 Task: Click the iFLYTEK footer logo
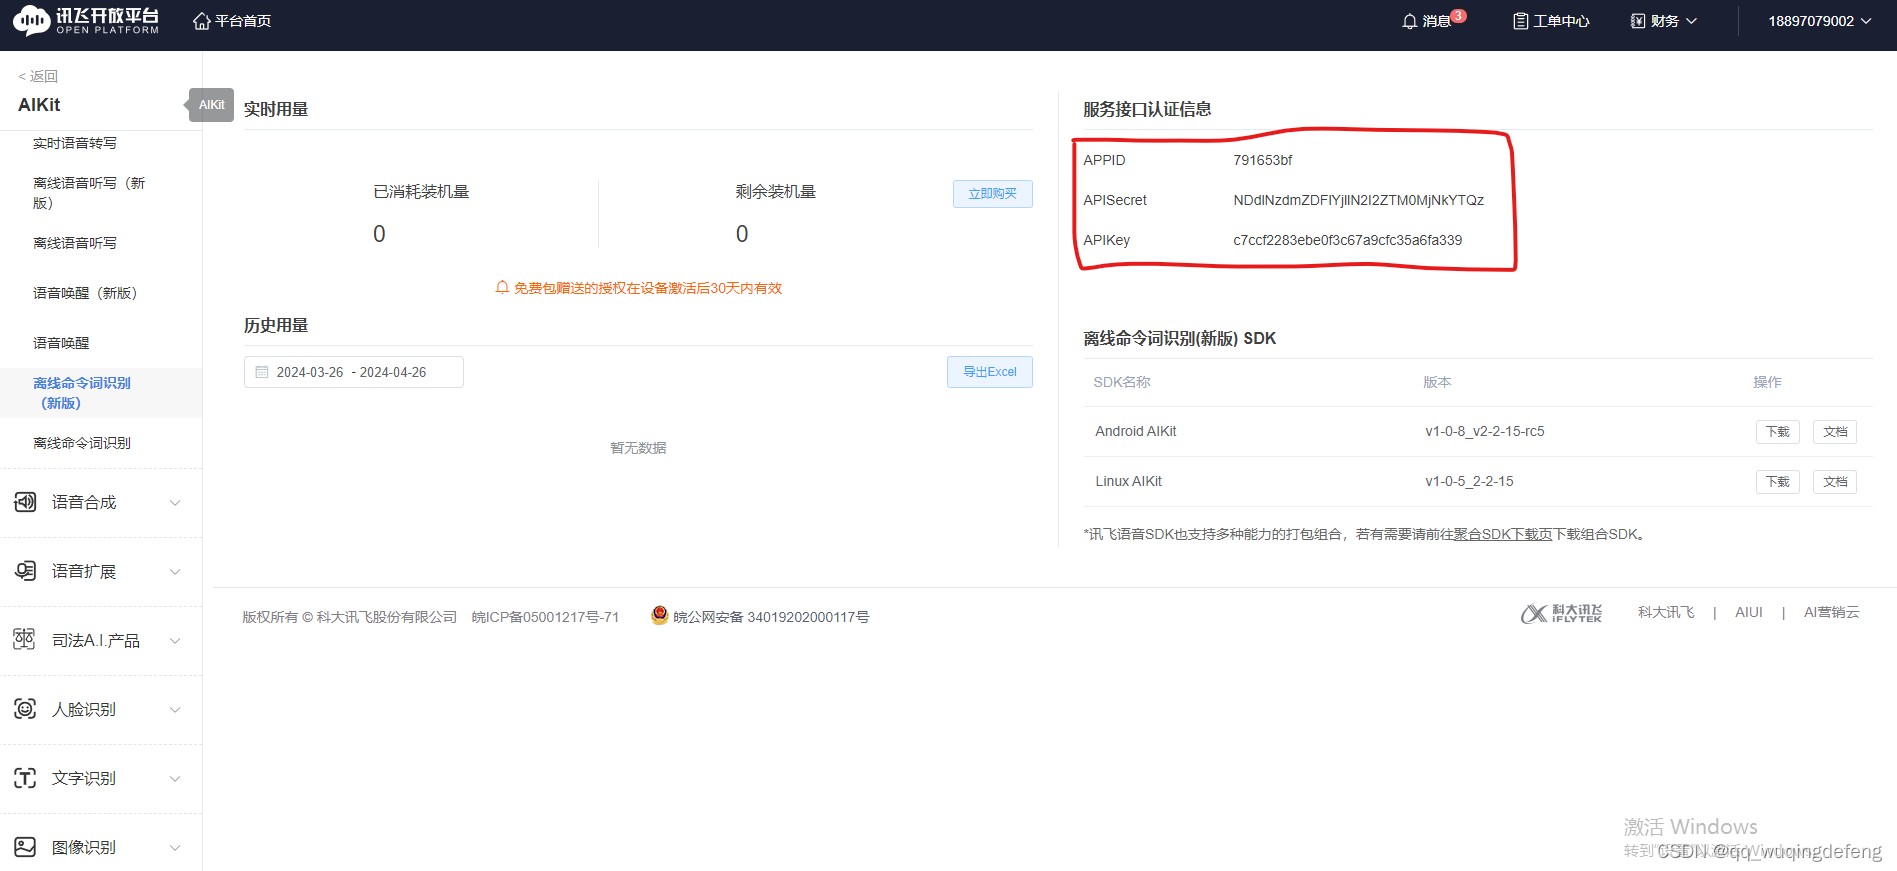coord(1561,613)
